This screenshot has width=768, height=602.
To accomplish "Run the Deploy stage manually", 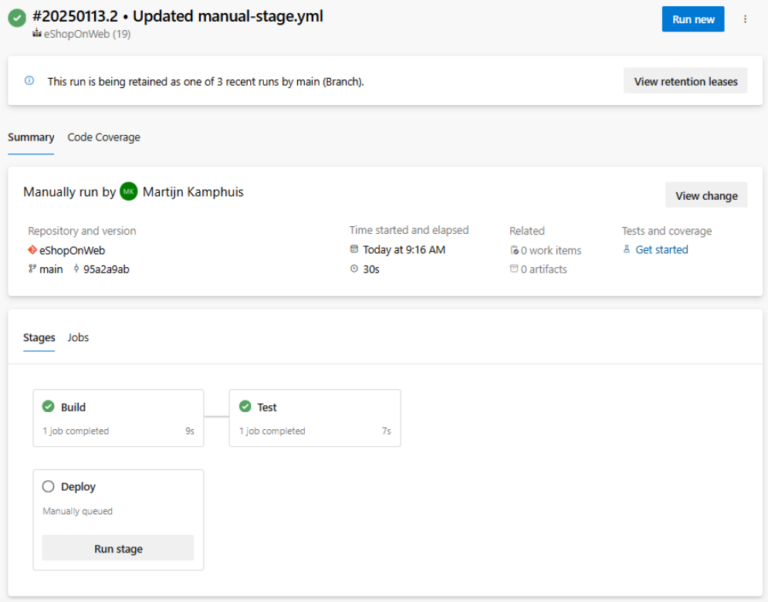I will click(118, 548).
